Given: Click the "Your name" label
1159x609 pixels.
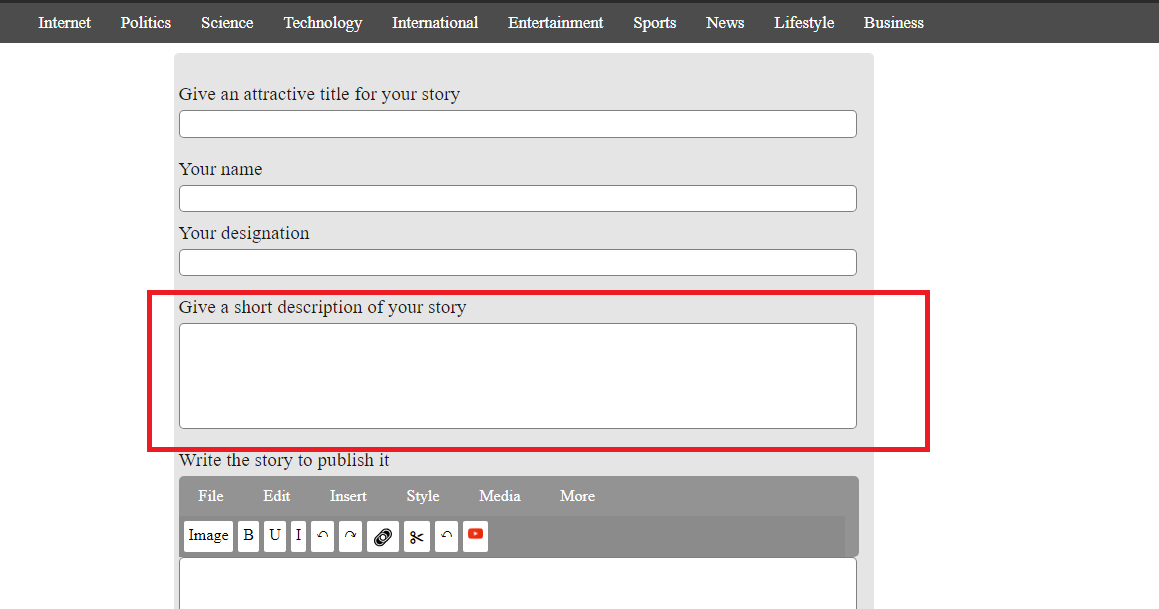Looking at the screenshot, I should pyautogui.click(x=220, y=169).
